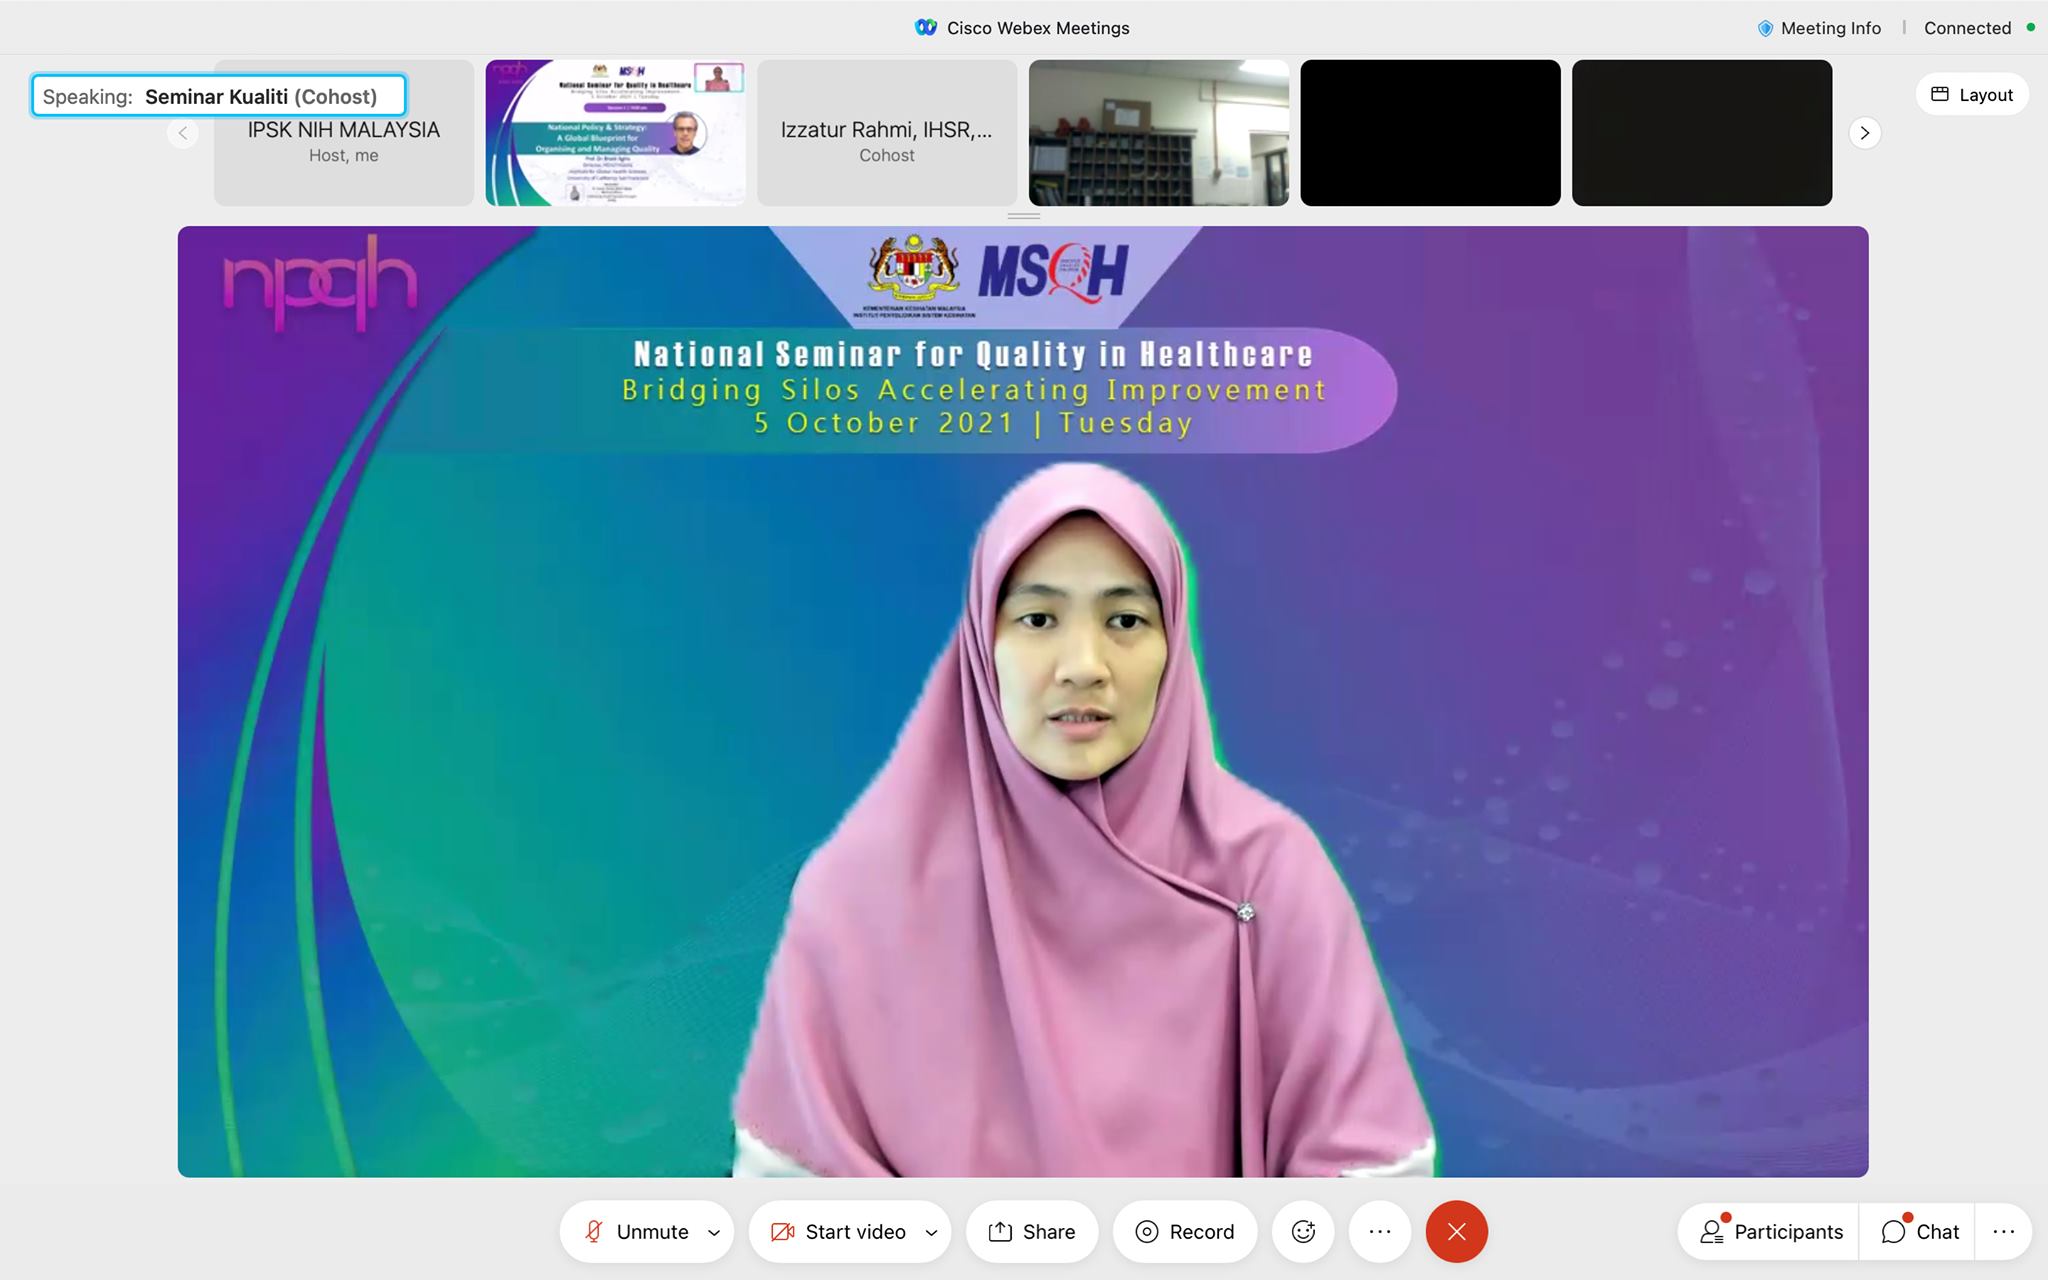The width and height of the screenshot is (2048, 1280).
Task: Open the Chat panel
Action: 1919,1231
